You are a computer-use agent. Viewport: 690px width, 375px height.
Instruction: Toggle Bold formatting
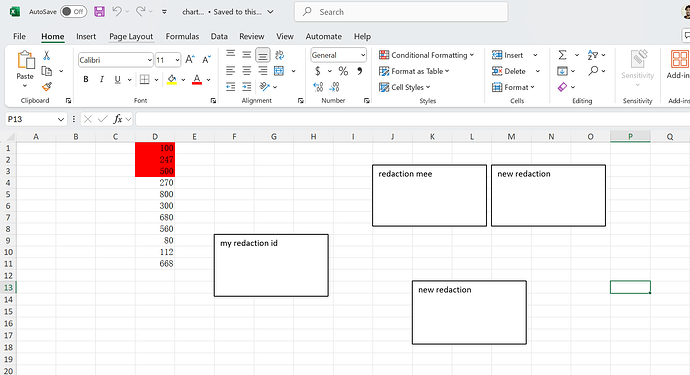pyautogui.click(x=86, y=79)
